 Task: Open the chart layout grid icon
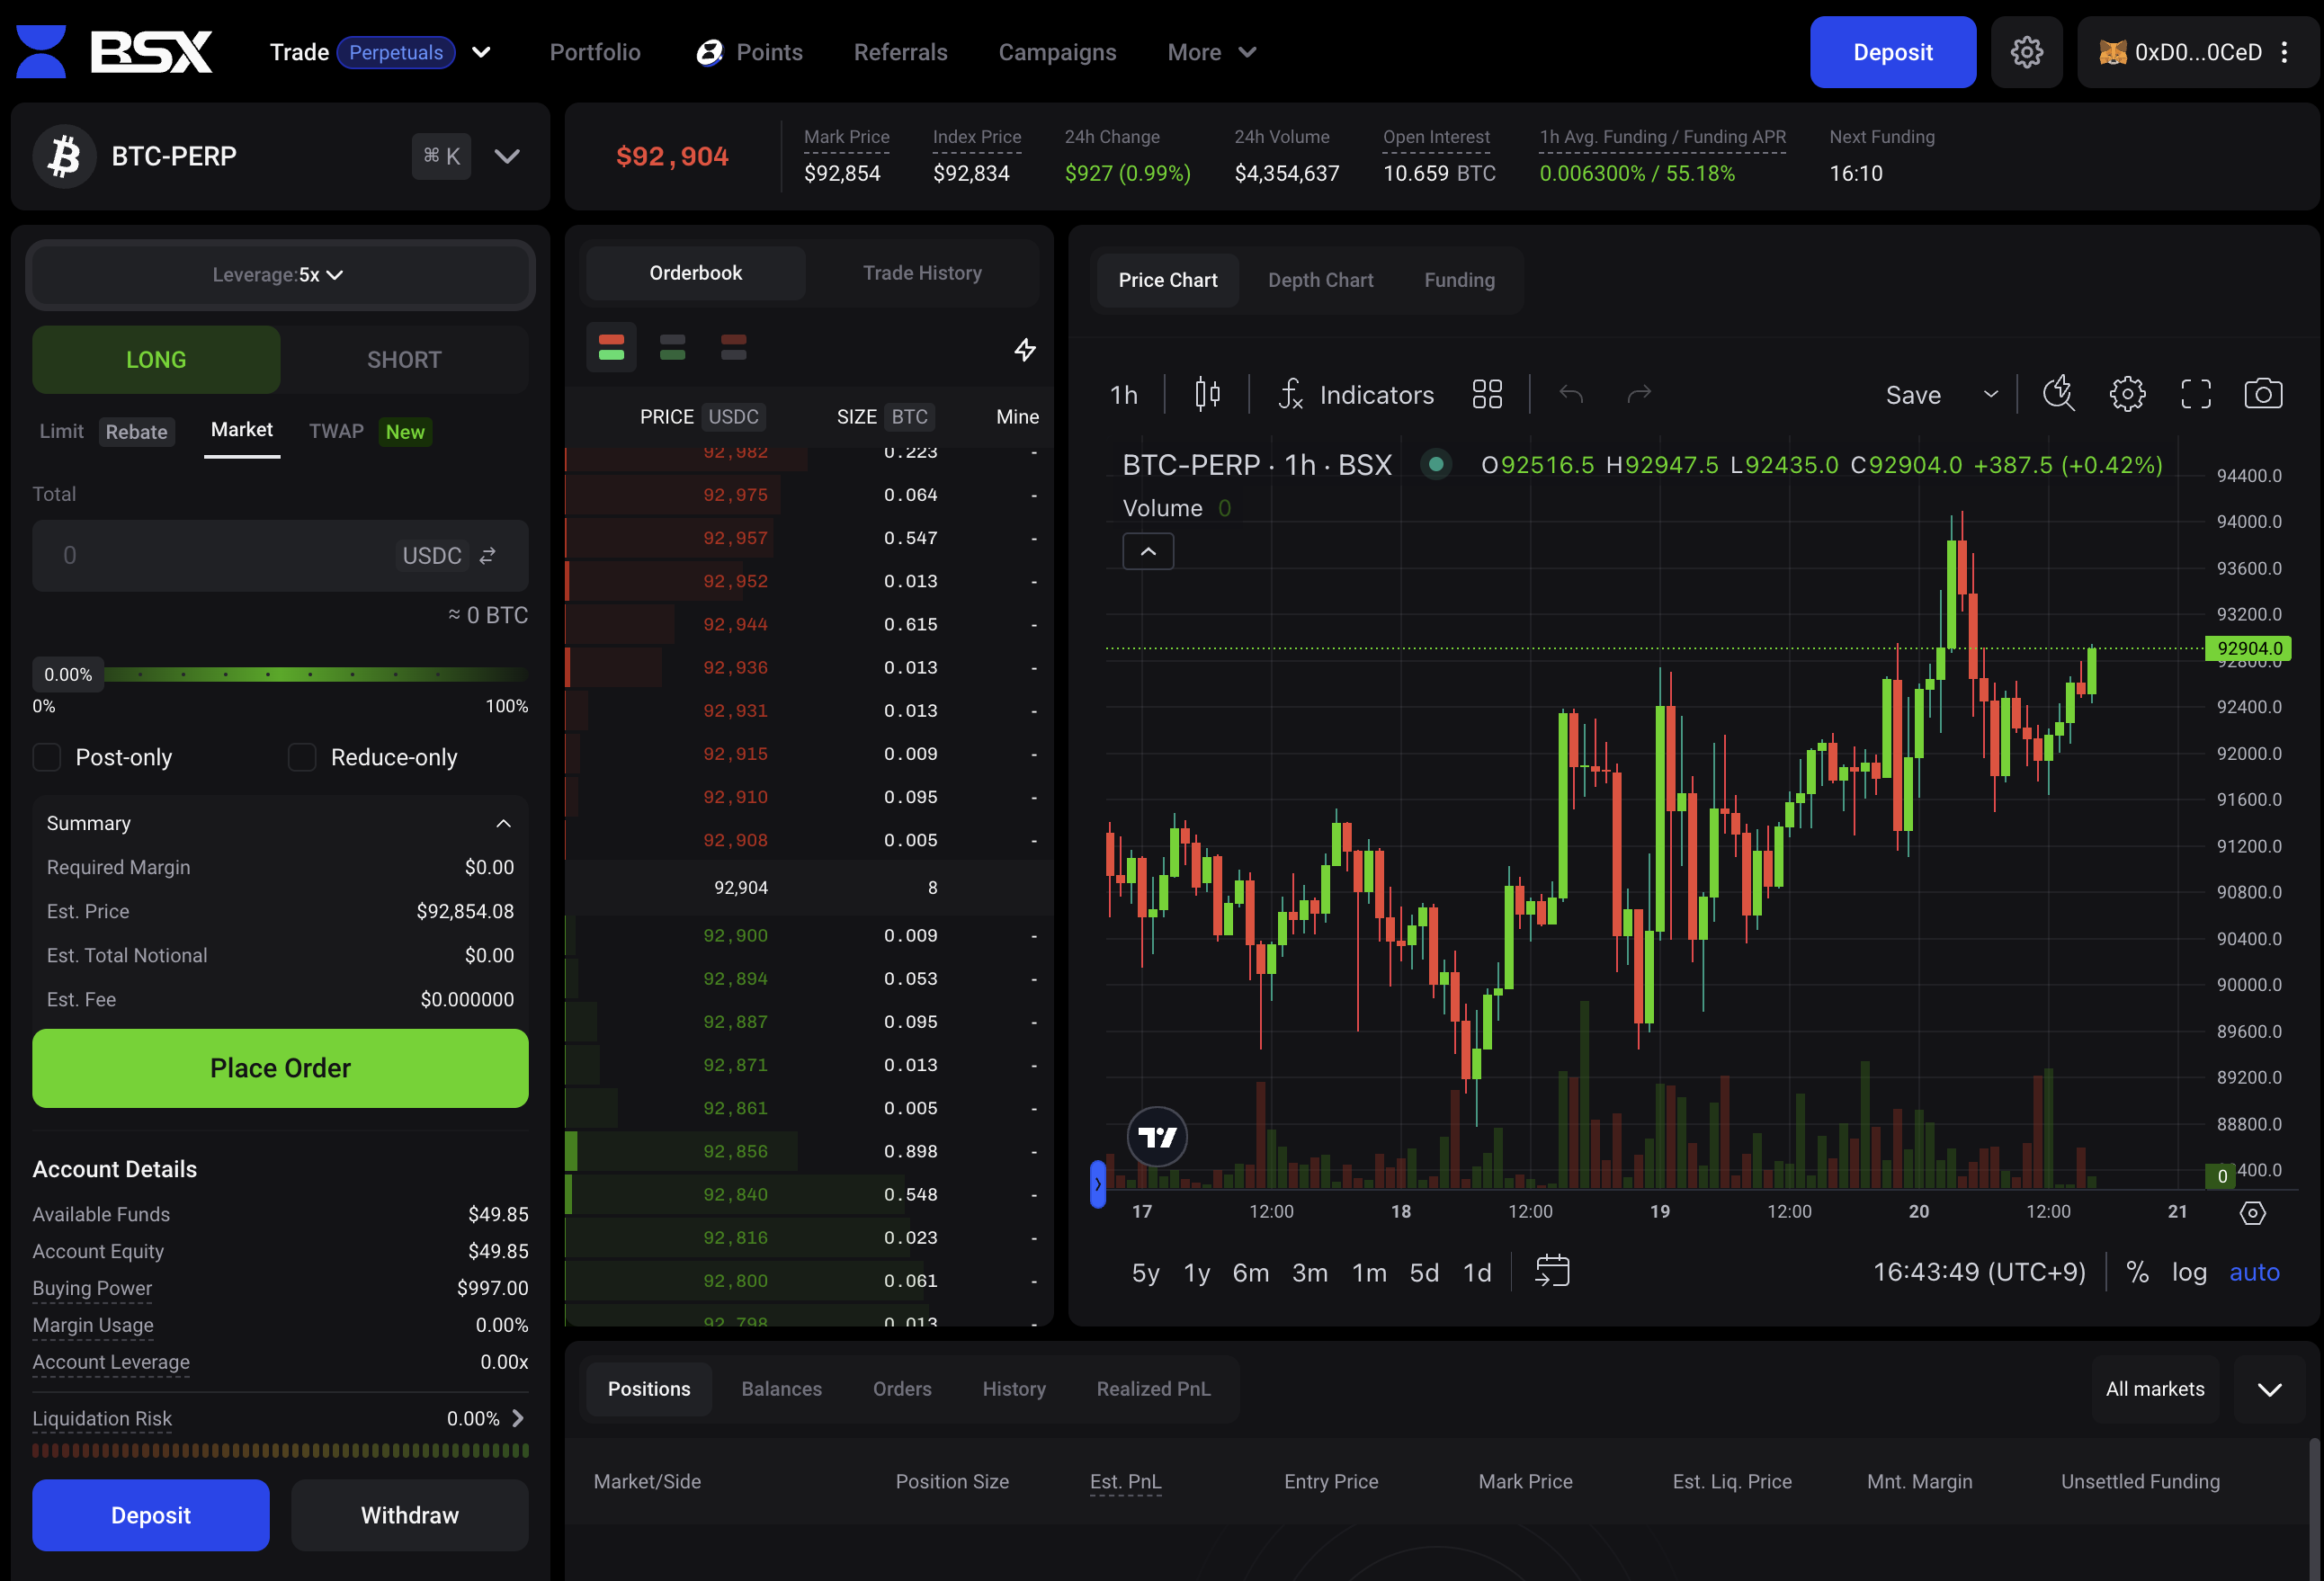[1487, 394]
